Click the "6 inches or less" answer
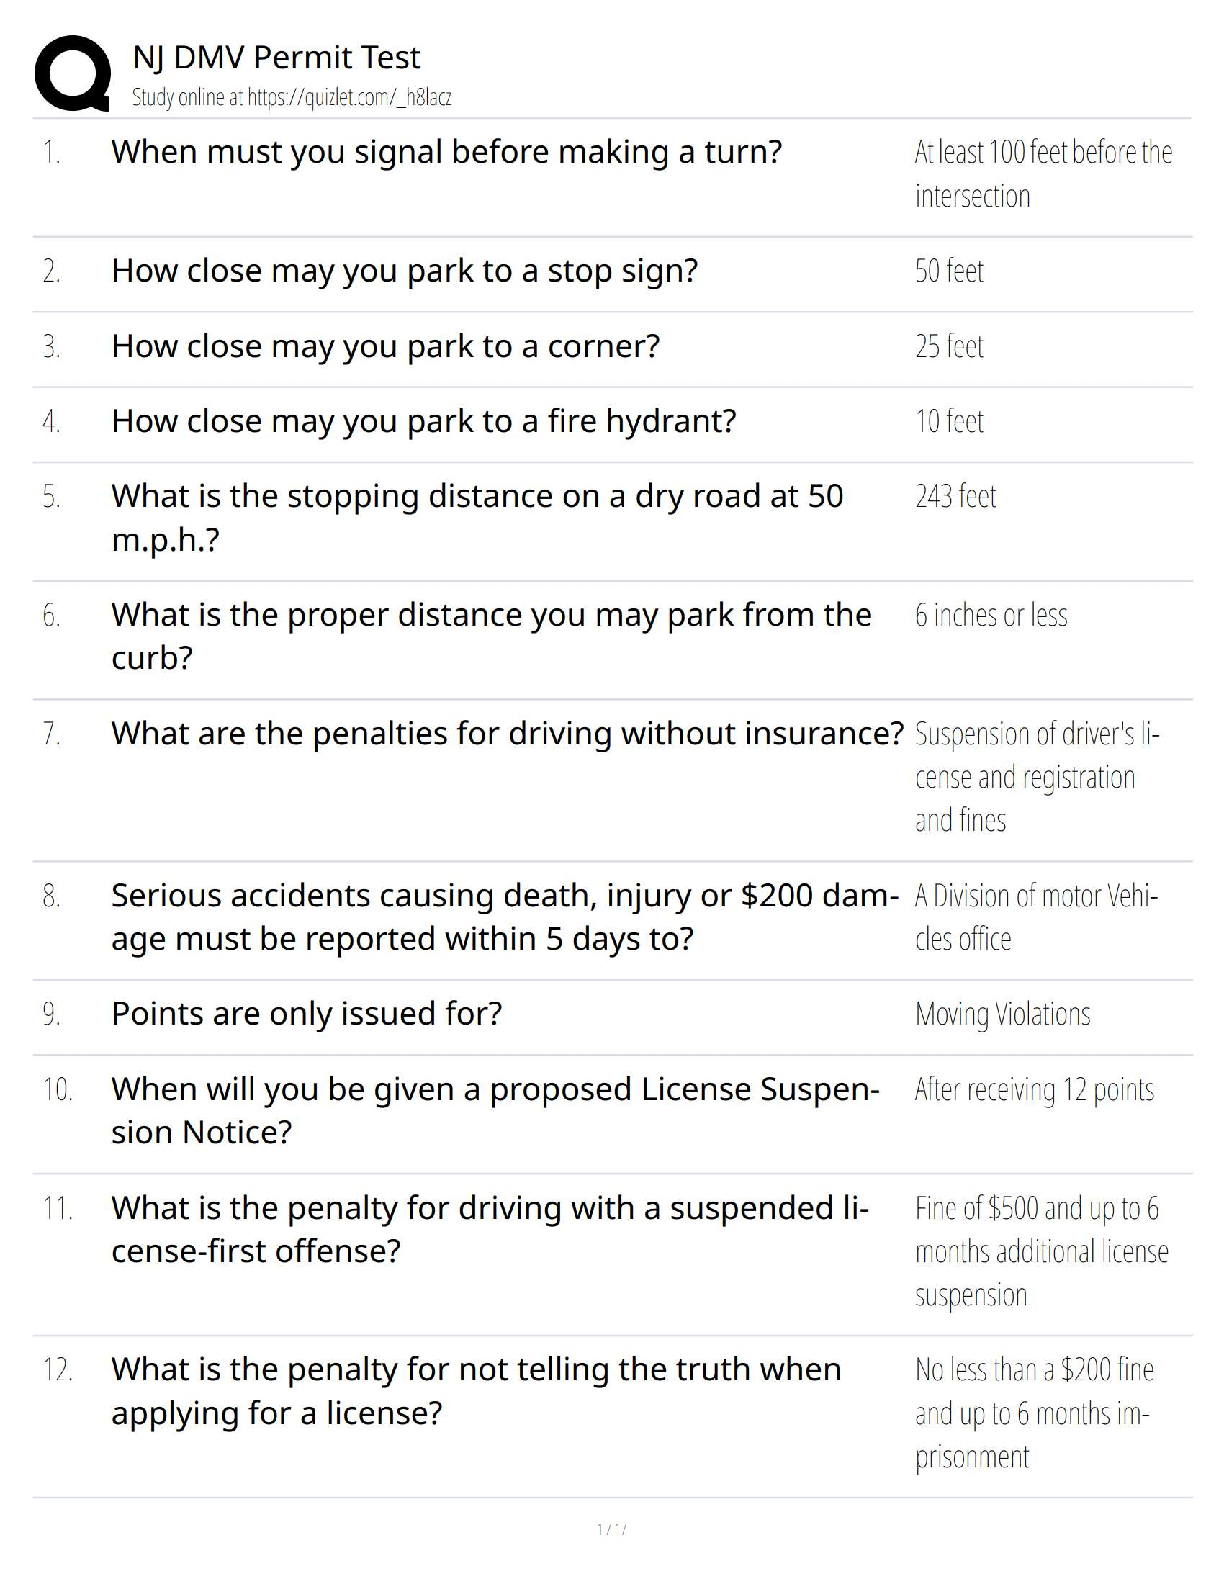 pos(990,615)
